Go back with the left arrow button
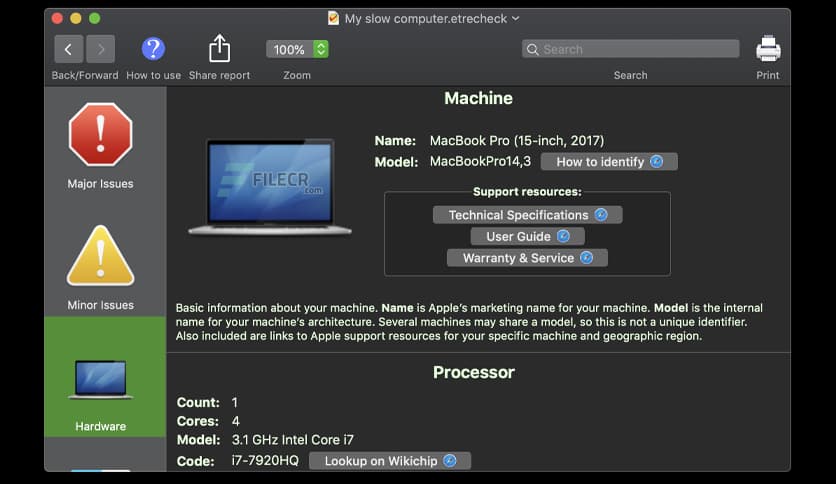This screenshot has width=836, height=484. point(68,50)
